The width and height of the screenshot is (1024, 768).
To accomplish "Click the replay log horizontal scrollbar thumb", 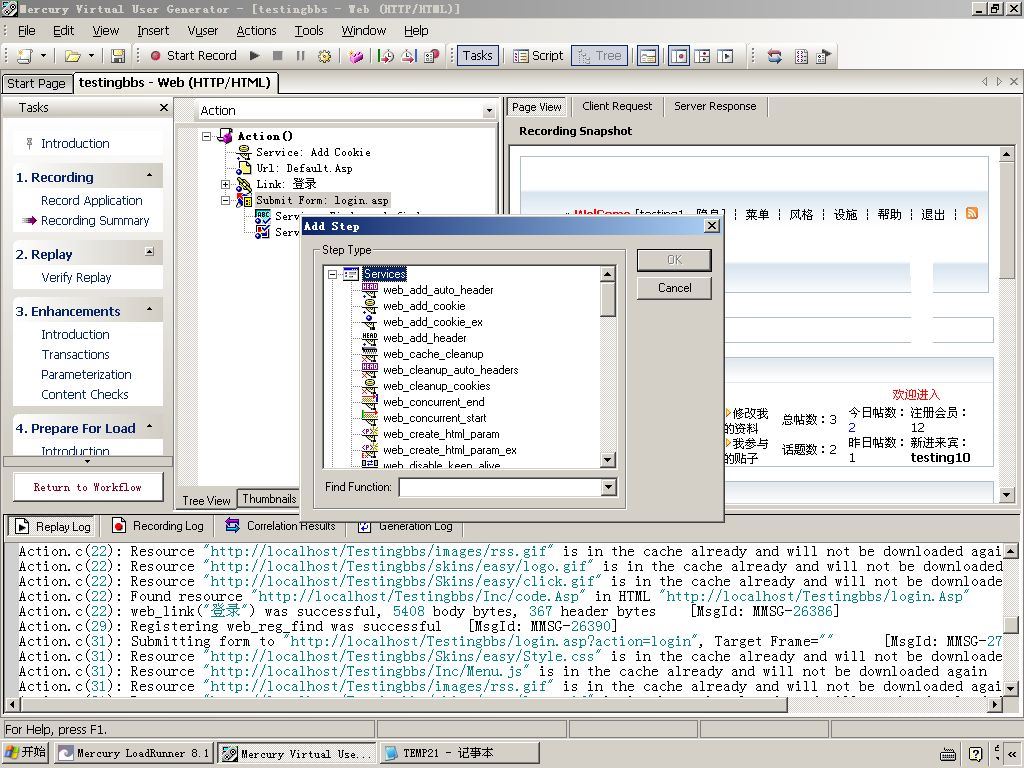I will coord(402,705).
